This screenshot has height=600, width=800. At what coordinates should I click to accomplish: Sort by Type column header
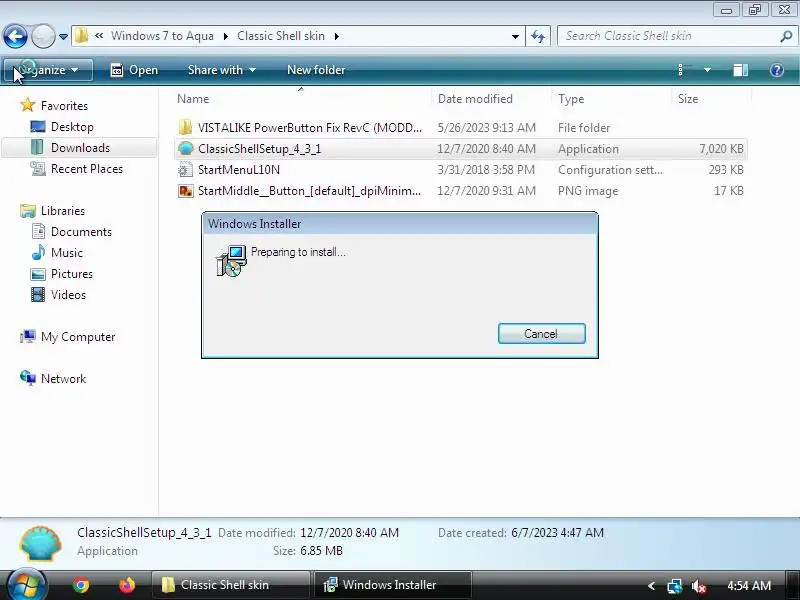tap(570, 99)
